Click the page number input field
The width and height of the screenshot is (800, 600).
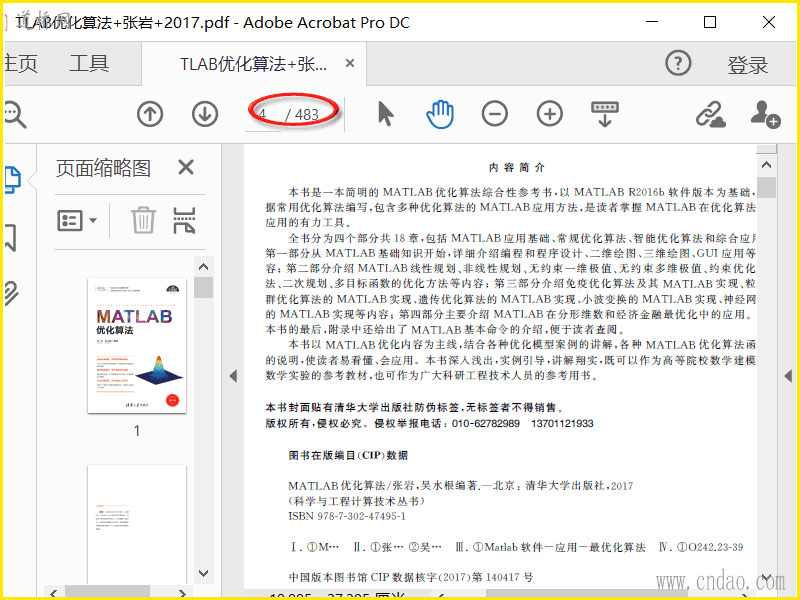(263, 115)
